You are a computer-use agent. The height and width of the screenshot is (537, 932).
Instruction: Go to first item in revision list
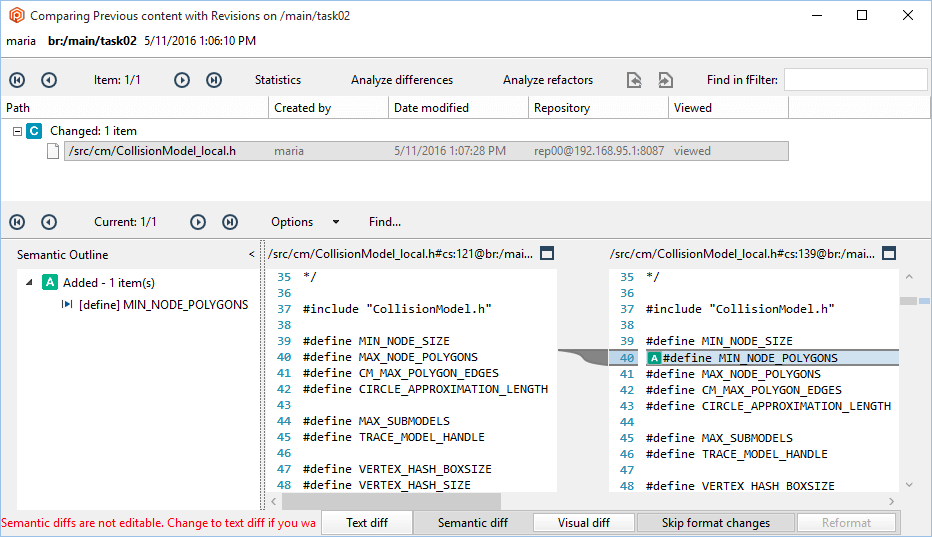click(17, 80)
